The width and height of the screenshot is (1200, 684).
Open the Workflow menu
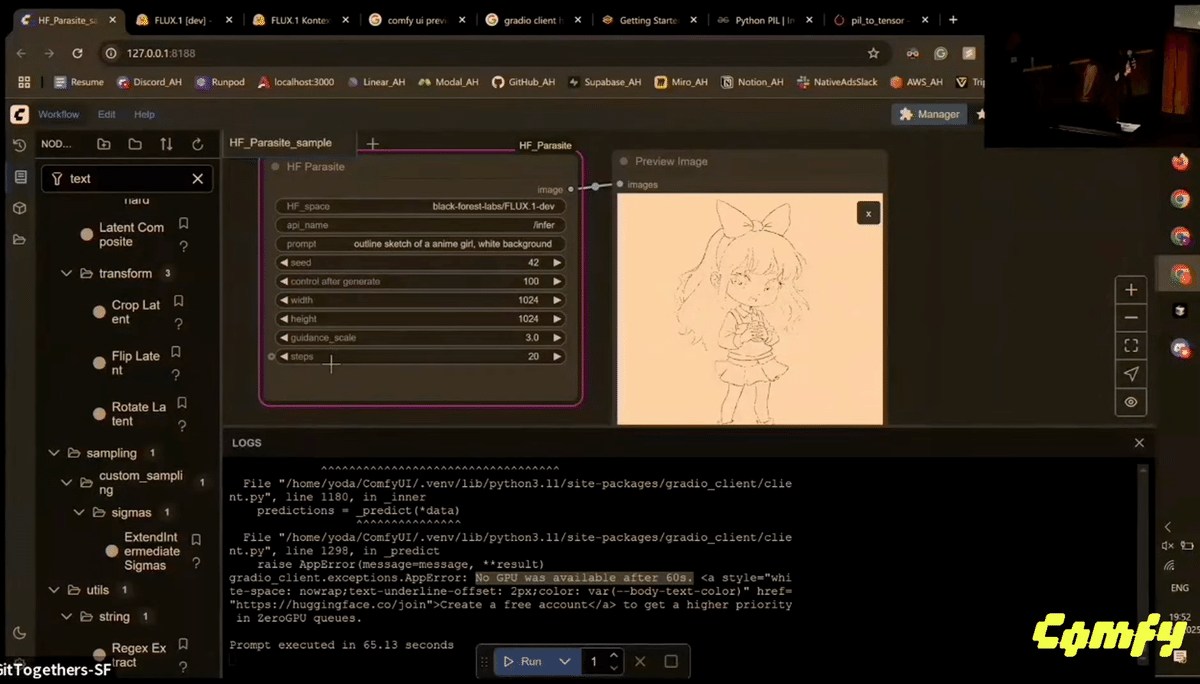[x=58, y=114]
